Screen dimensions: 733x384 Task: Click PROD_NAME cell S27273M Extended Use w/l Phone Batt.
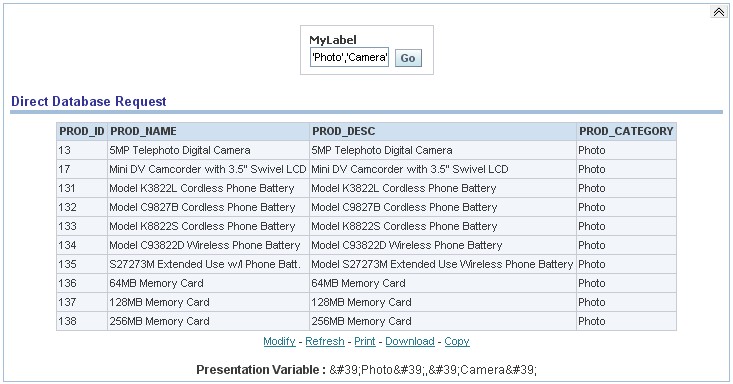coord(208,264)
